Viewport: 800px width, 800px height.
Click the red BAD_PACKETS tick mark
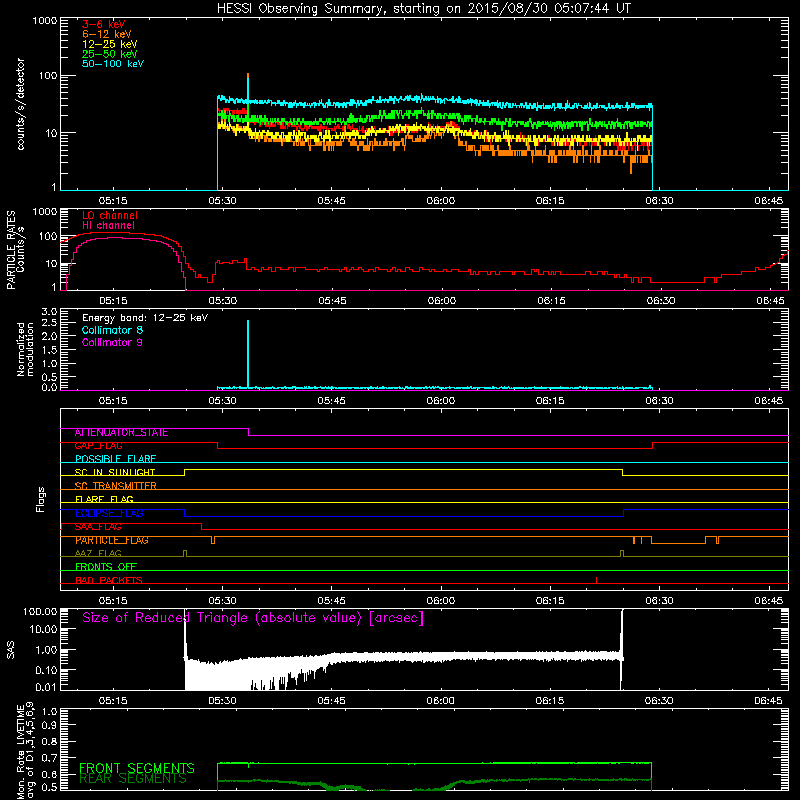[x=596, y=580]
